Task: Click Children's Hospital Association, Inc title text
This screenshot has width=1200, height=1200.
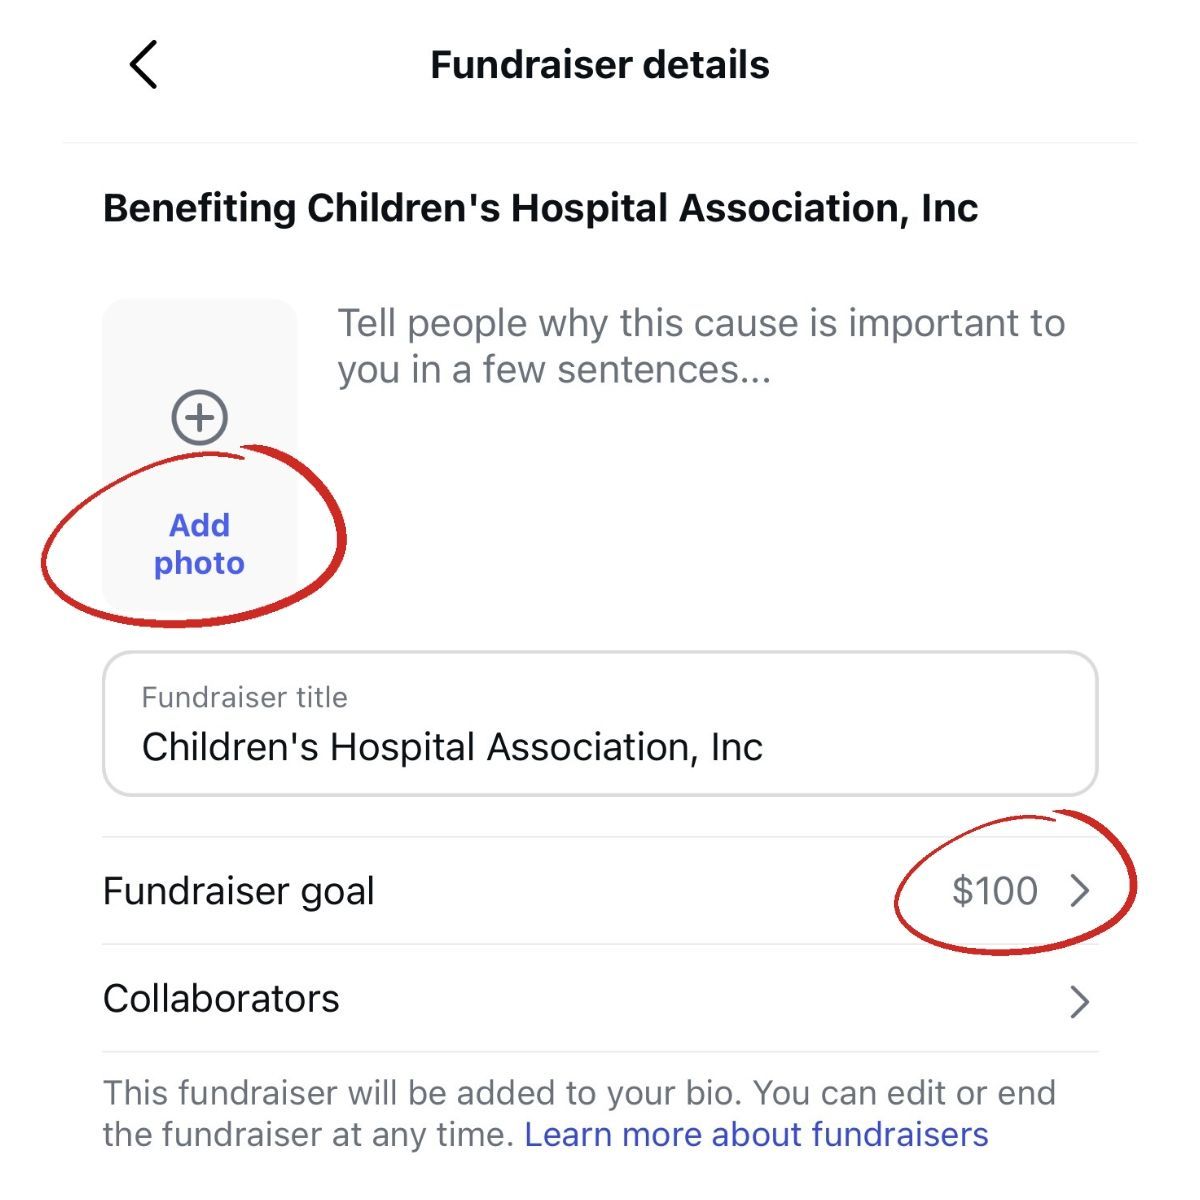Action: (452, 747)
